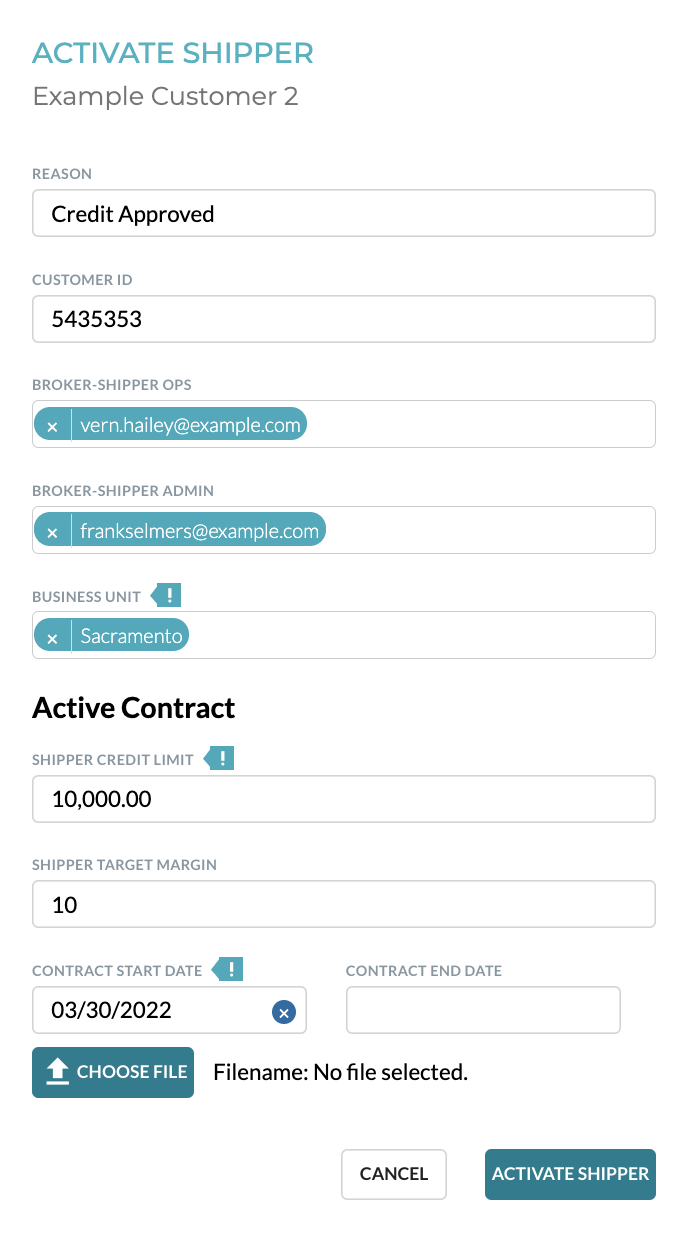Click the Shipper Target Margin field
688x1234 pixels.
(344, 904)
